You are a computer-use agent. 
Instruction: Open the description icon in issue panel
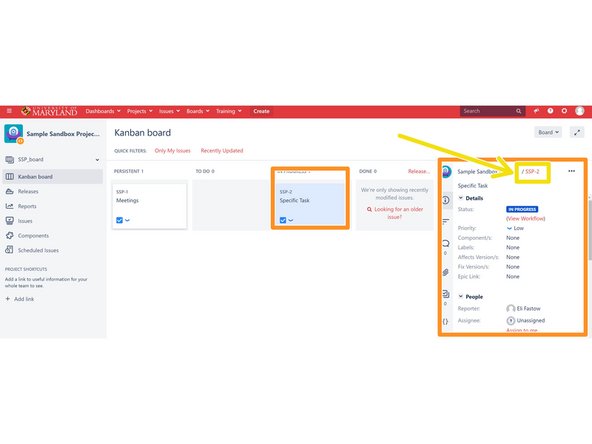446,221
